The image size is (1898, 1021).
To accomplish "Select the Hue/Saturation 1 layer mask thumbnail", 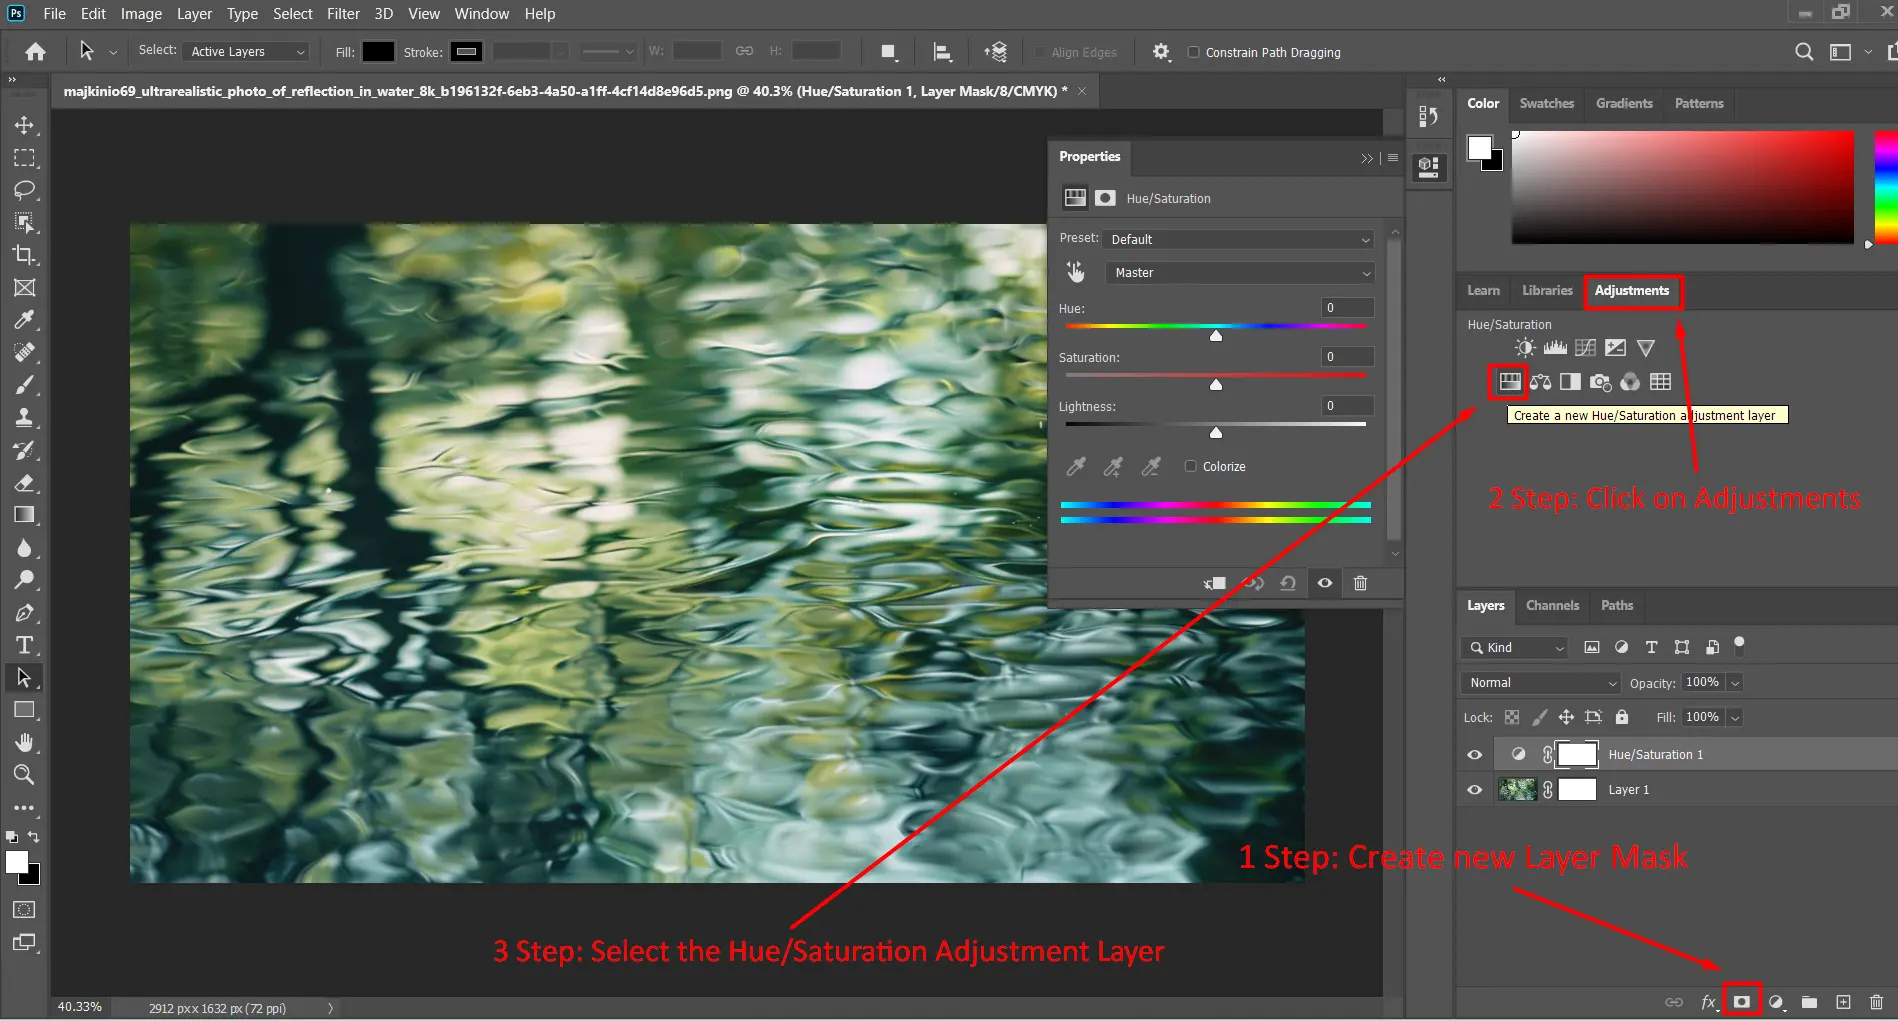I will coord(1577,755).
